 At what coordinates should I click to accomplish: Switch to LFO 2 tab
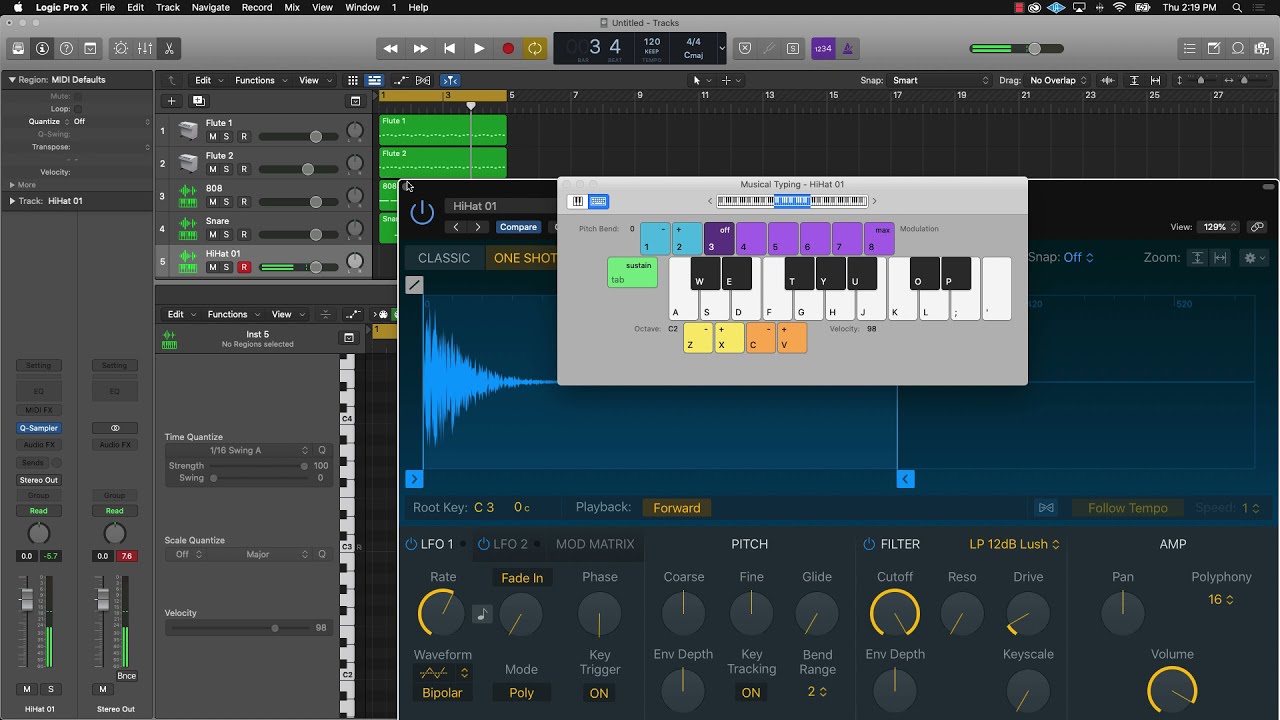pyautogui.click(x=510, y=544)
